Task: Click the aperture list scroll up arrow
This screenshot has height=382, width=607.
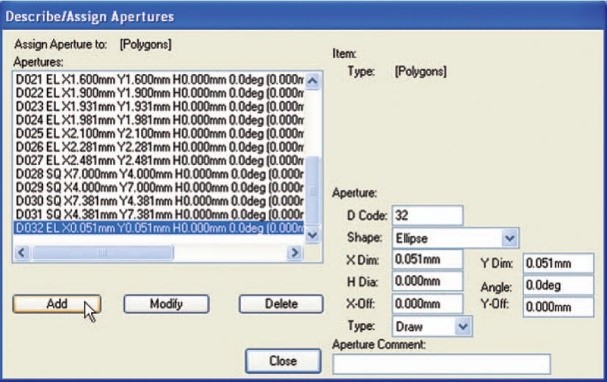Action: pyautogui.click(x=312, y=81)
